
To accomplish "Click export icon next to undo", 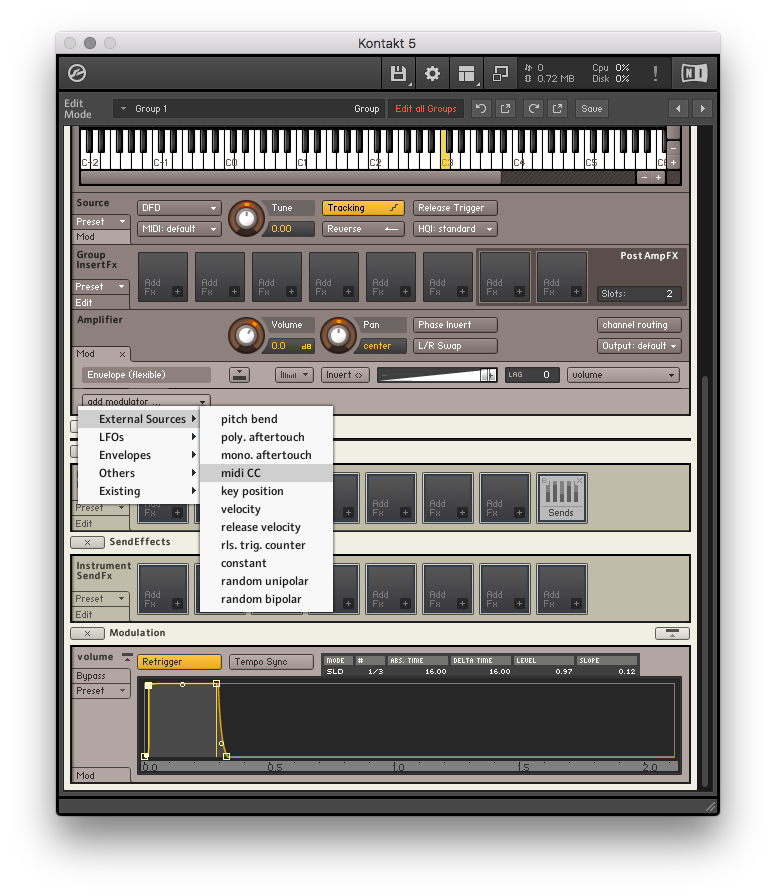I will [505, 109].
